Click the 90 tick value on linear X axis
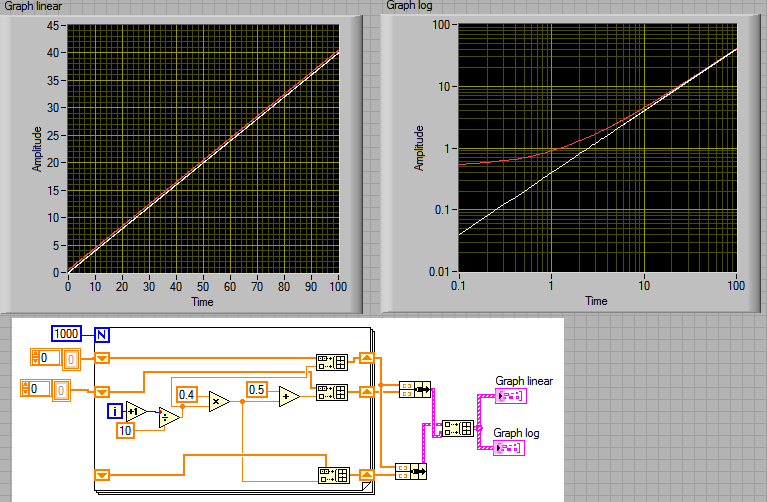The width and height of the screenshot is (767, 502). coord(311,287)
